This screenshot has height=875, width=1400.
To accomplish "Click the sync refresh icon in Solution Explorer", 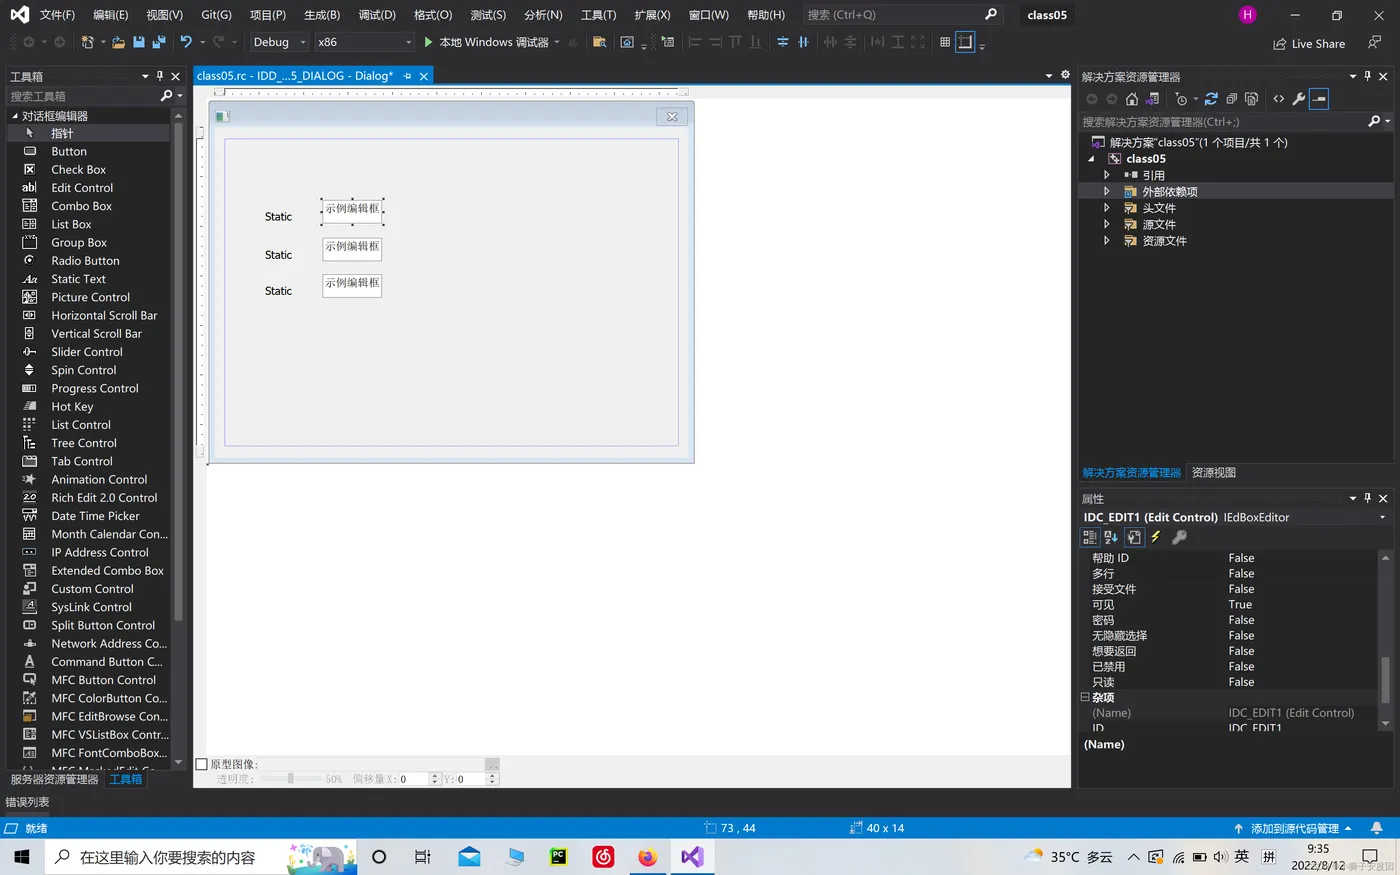I will (x=1211, y=99).
